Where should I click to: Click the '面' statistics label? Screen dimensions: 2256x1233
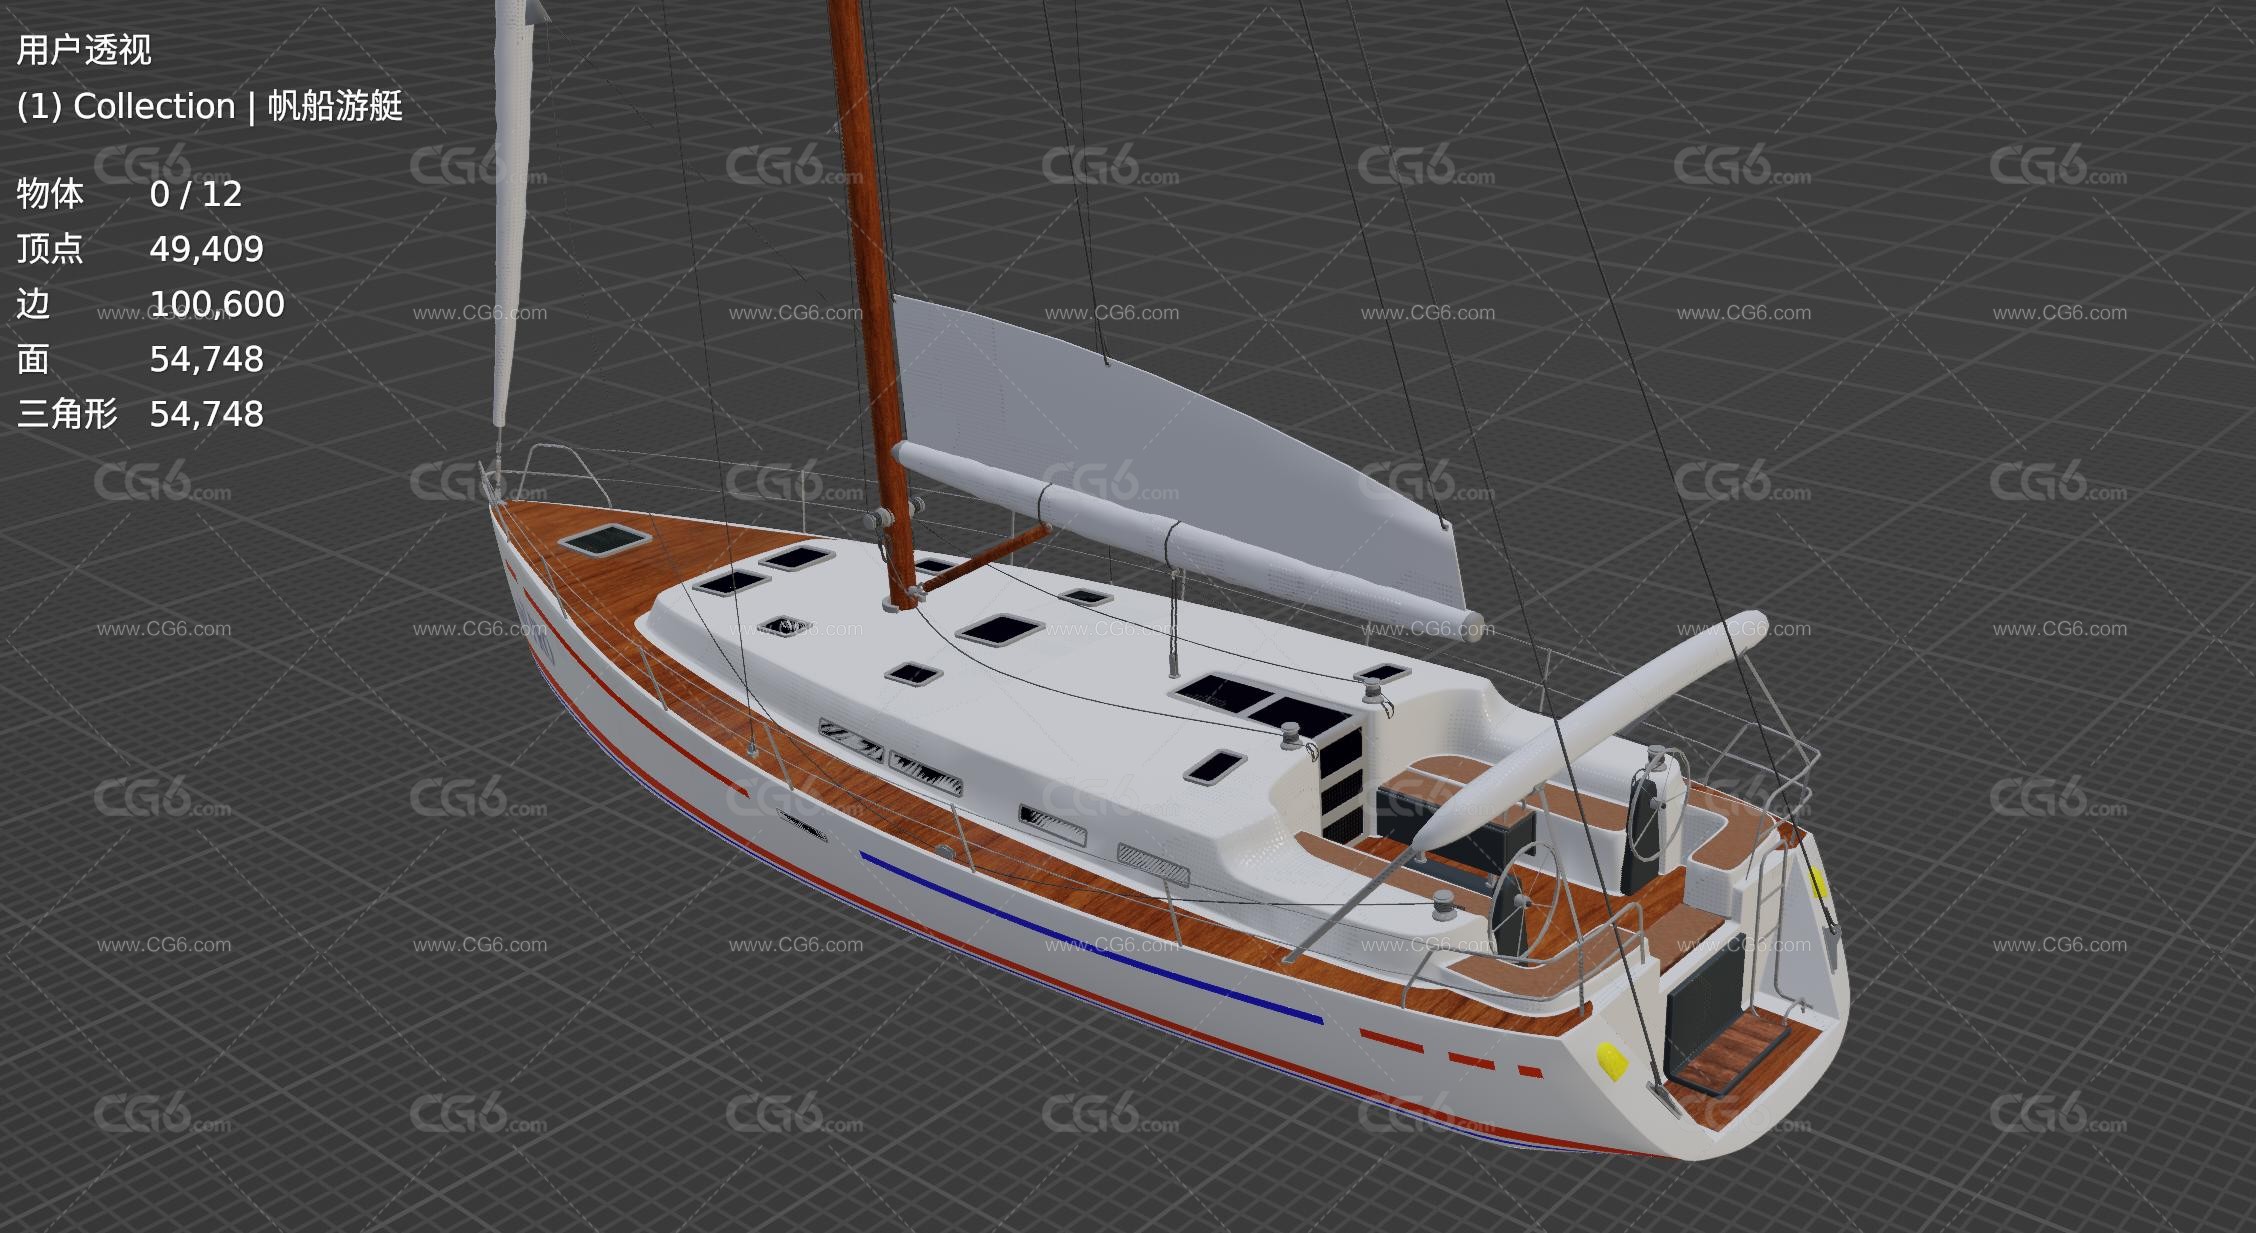[x=33, y=359]
